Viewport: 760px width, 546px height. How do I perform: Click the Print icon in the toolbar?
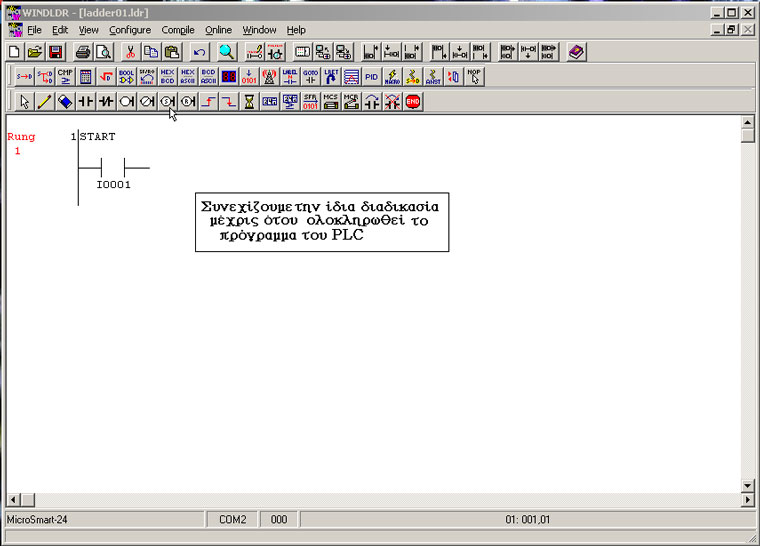(x=83, y=52)
